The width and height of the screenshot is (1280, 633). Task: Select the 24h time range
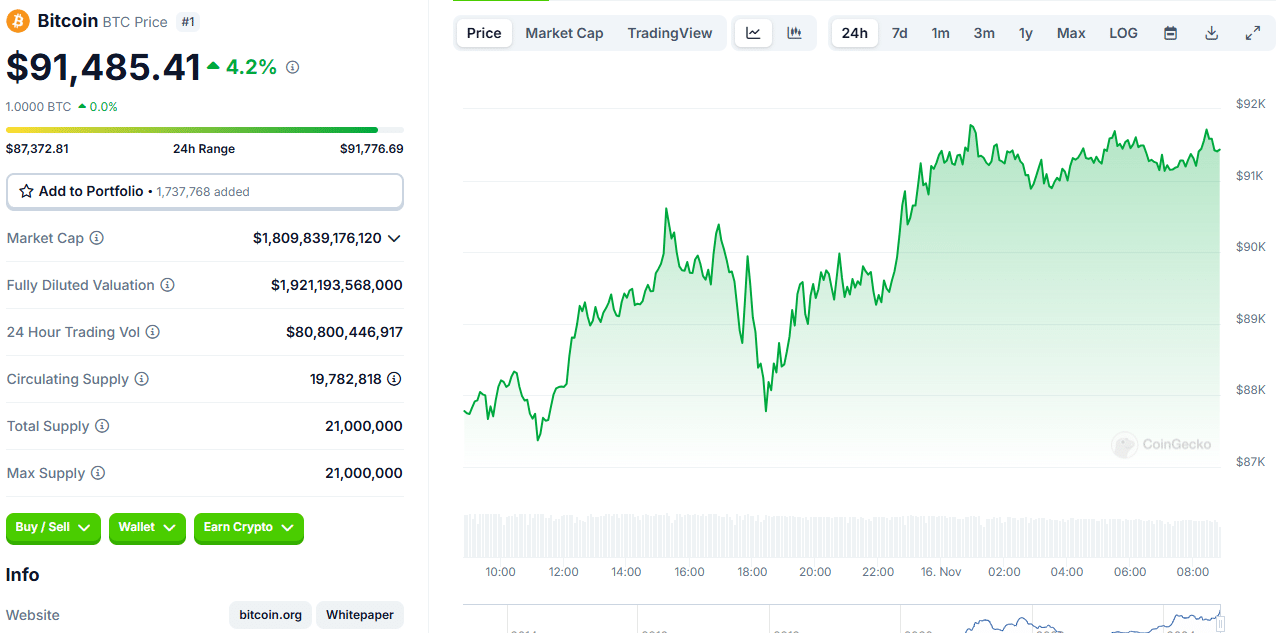coord(855,33)
